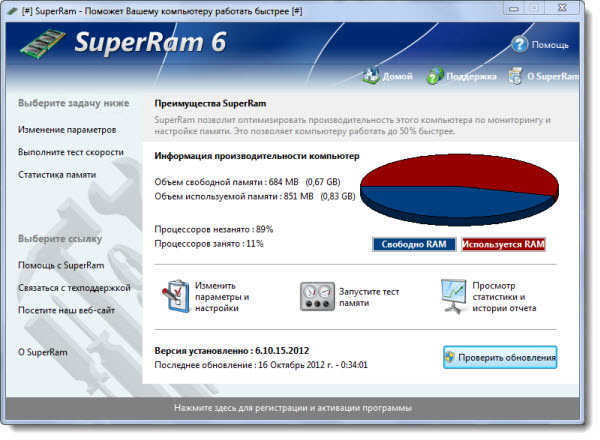Image resolution: width=600 pixels, height=440 pixels.
Task: Open Посетите наш веб-сайт link
Action: coord(66,310)
